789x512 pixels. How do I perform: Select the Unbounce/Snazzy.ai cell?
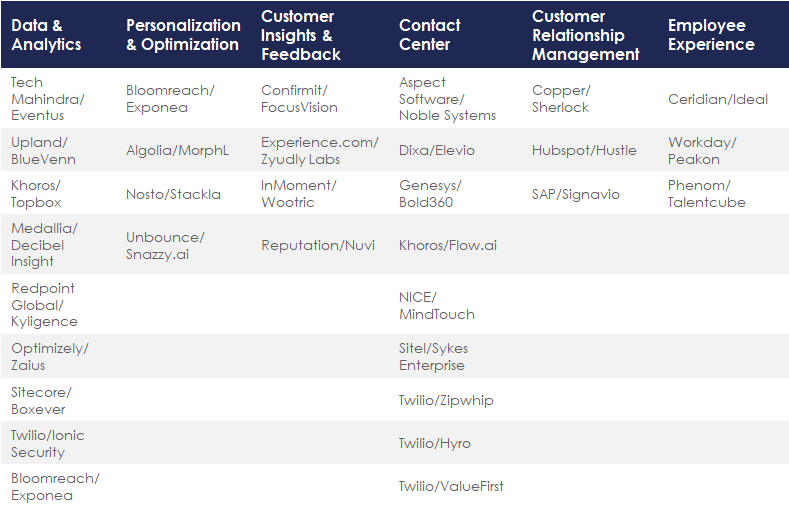tap(165, 245)
